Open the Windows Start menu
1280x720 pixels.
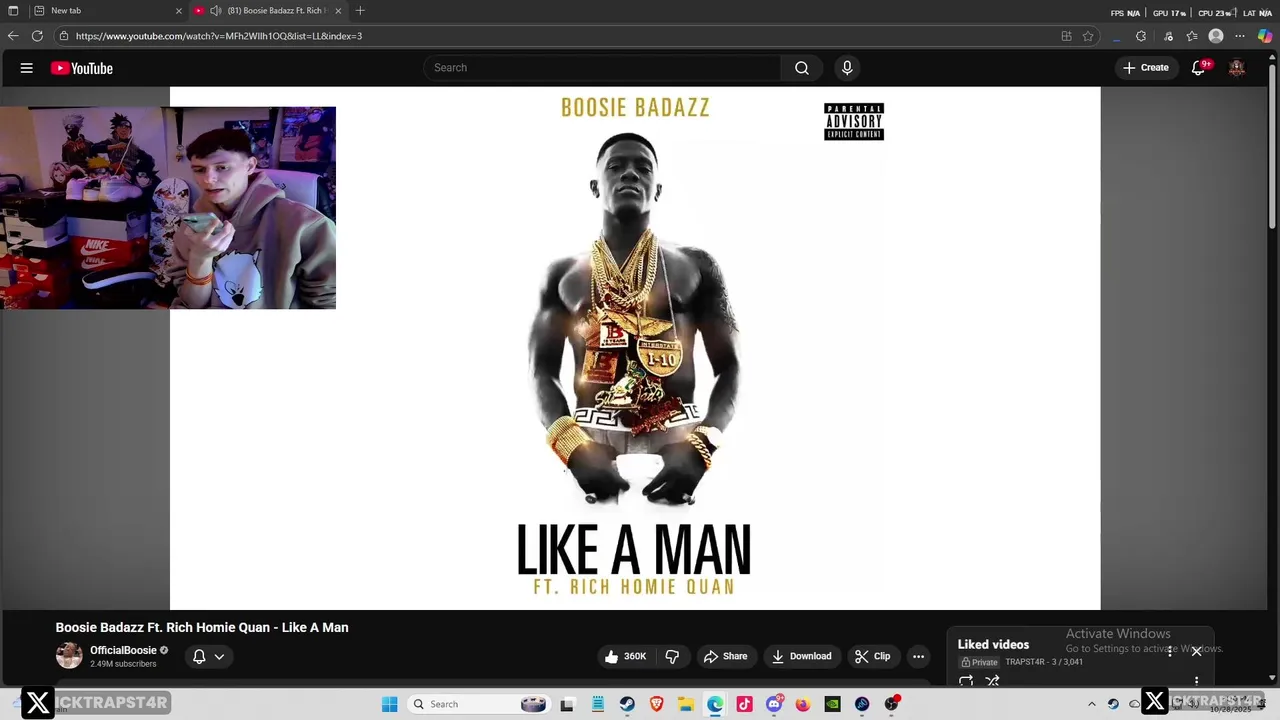point(390,704)
